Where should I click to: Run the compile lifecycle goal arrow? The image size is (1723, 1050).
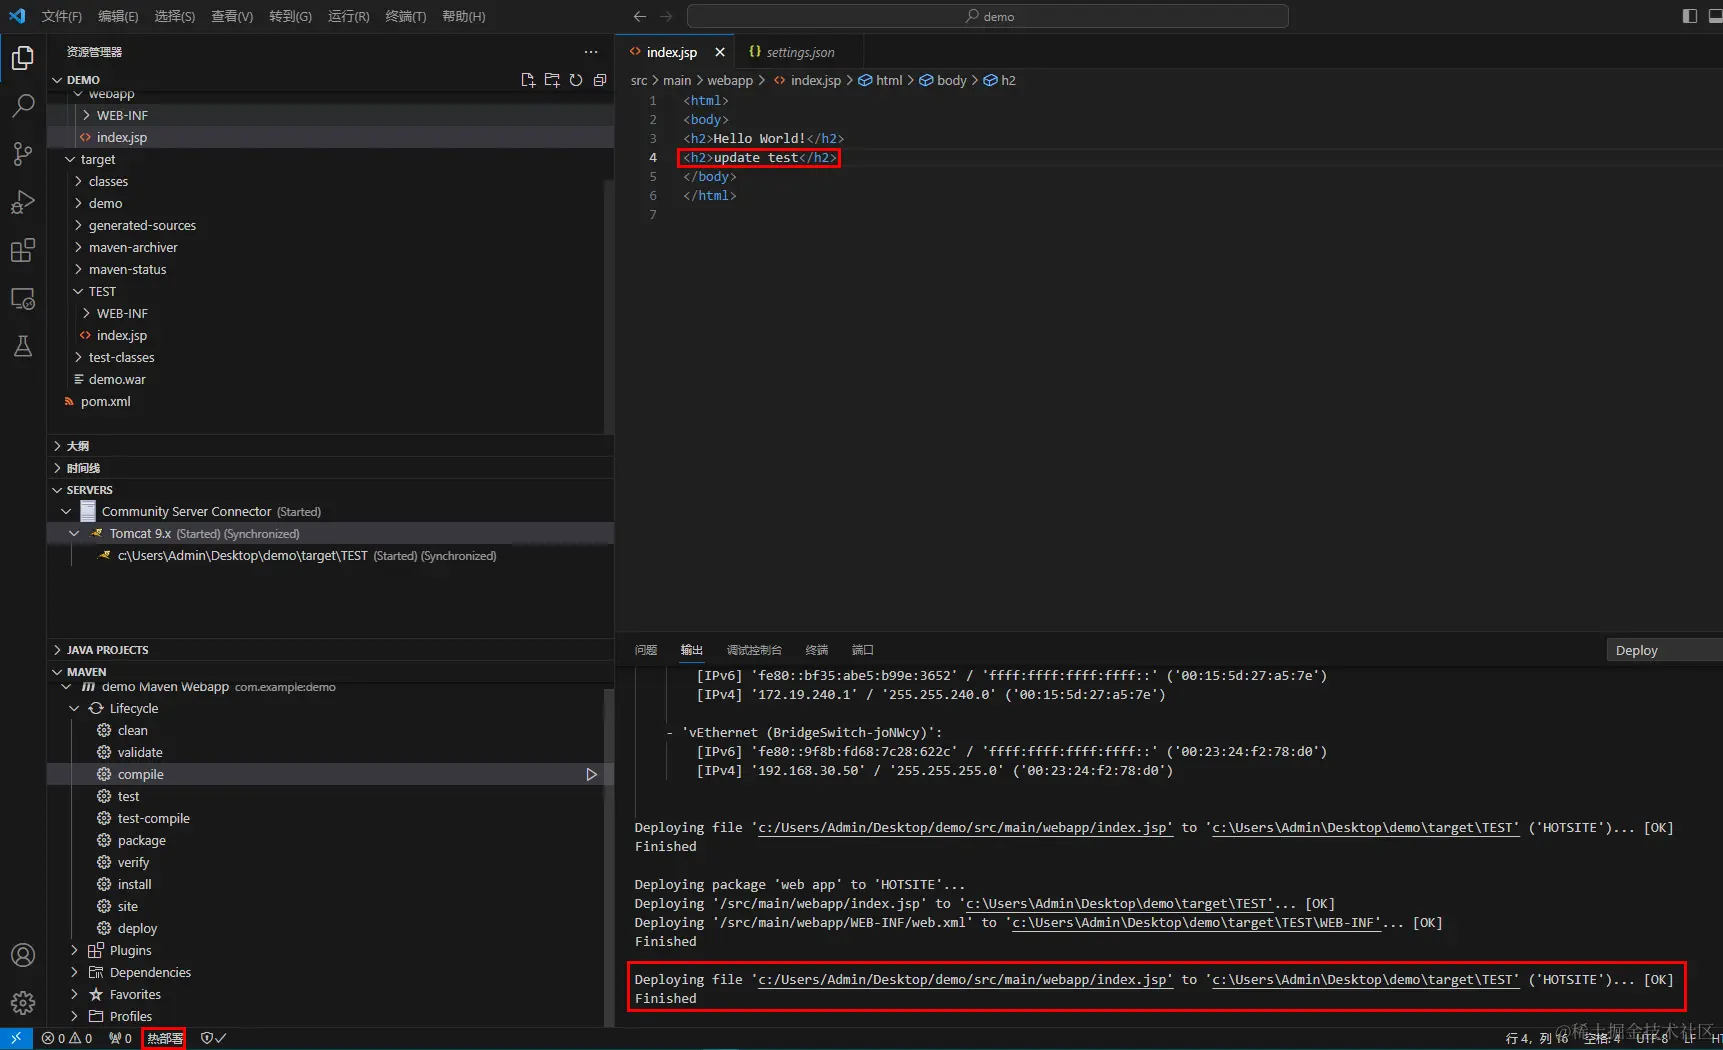coord(591,774)
